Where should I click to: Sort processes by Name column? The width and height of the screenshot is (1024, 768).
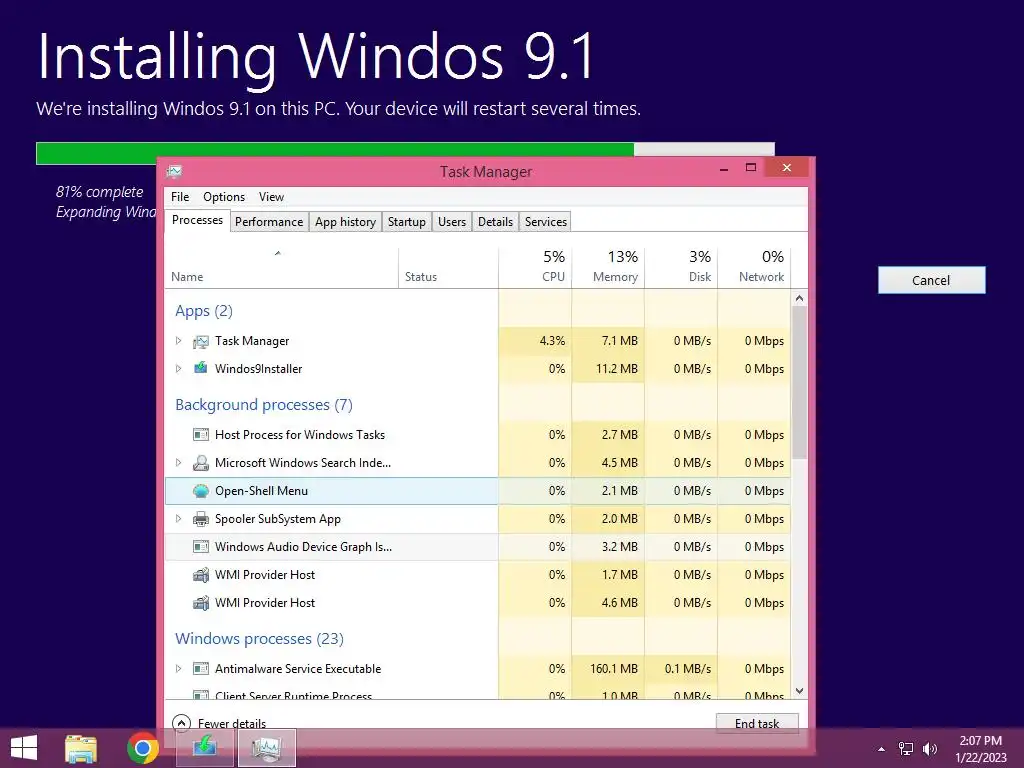pyautogui.click(x=281, y=268)
